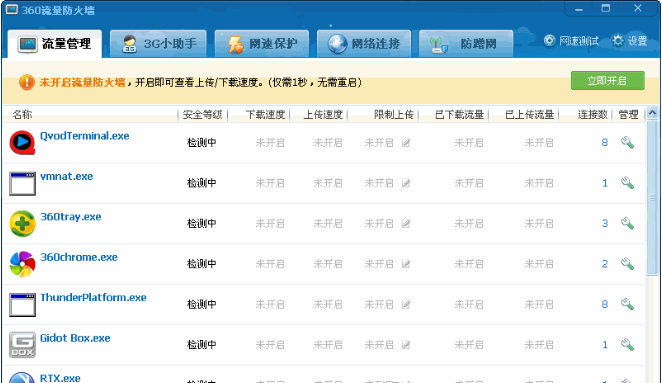Sort by 下载速度 column header
The width and height of the screenshot is (662, 383).
[x=265, y=114]
